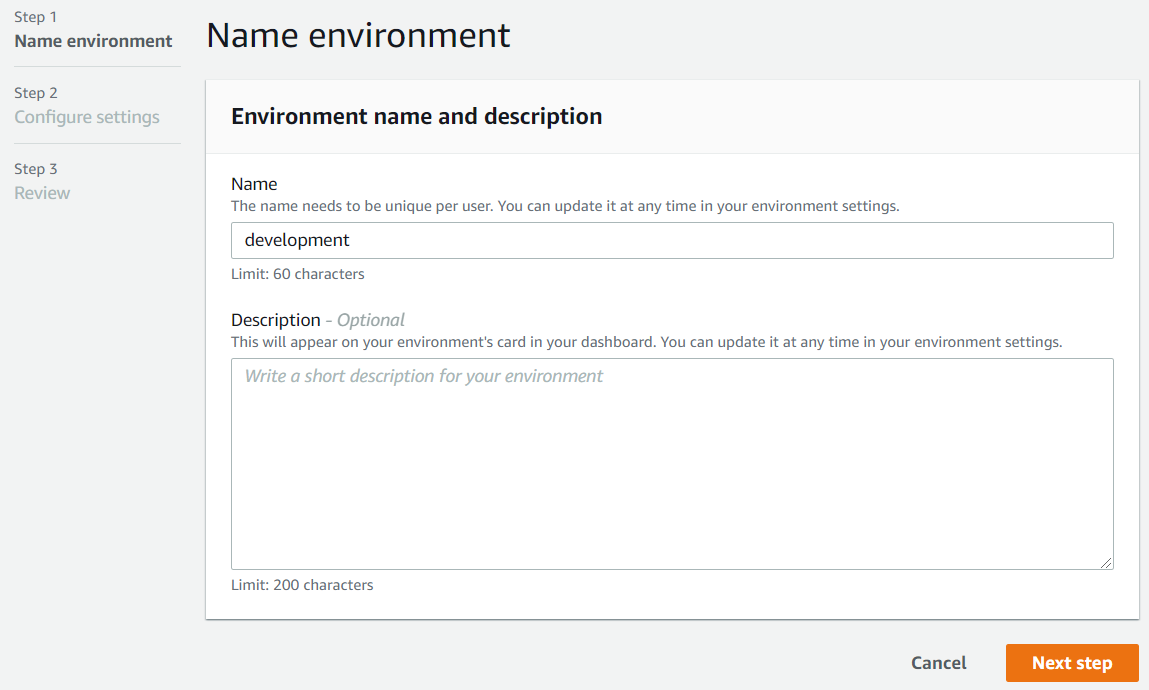Click the Description field label

[275, 320]
